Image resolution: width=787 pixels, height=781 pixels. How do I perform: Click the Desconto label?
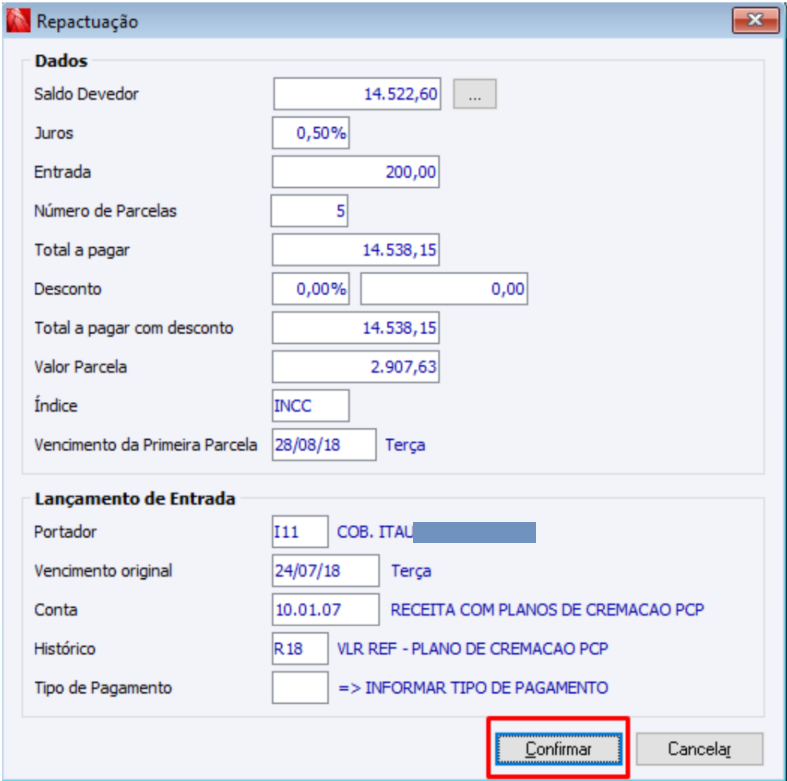68,289
